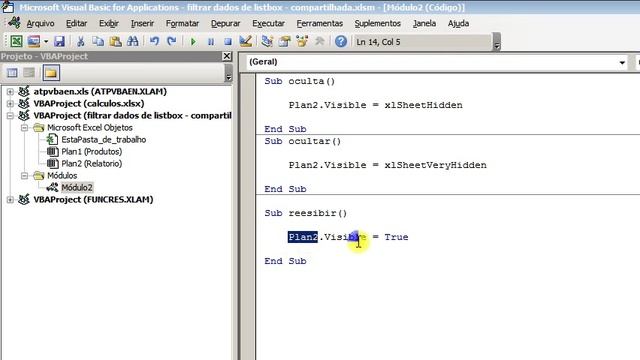
Task: Open the Insert UserForm dropdown arrow
Action: (x=46, y=42)
